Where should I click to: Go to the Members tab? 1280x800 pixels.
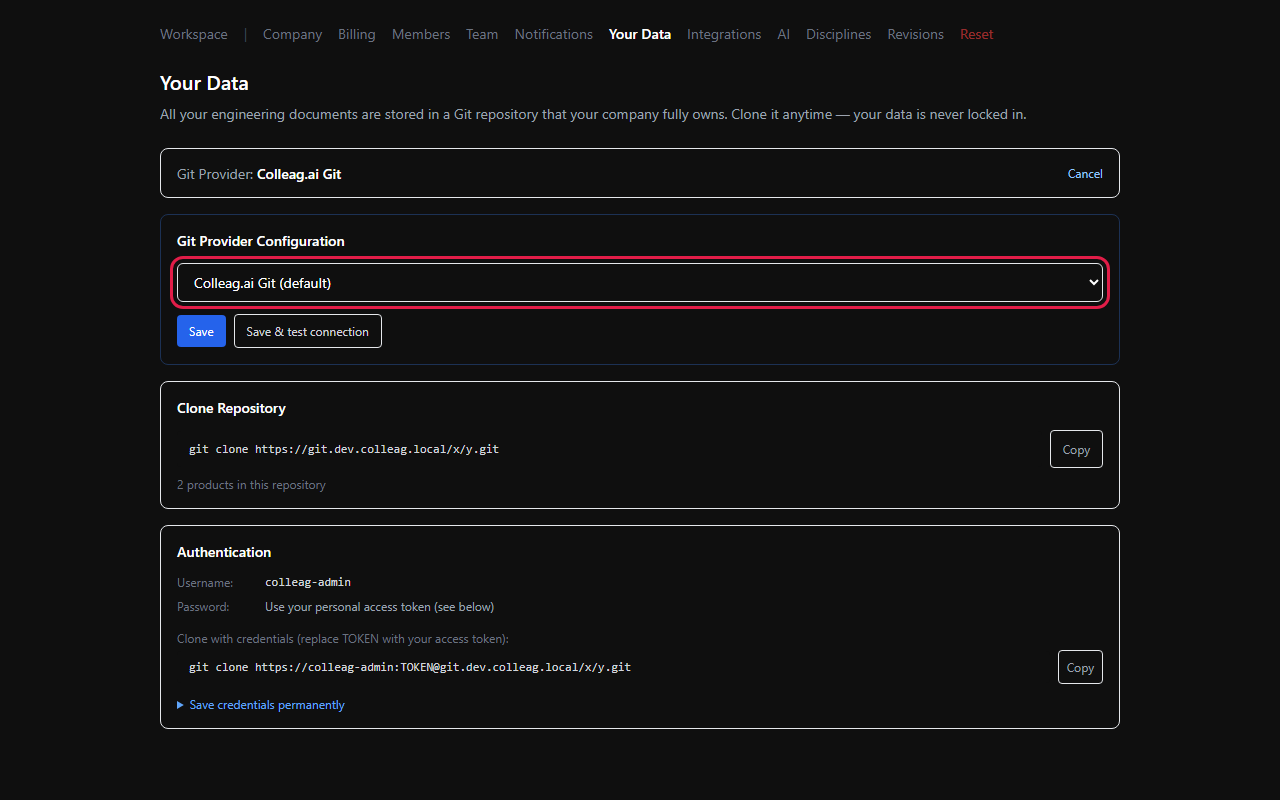[421, 34]
